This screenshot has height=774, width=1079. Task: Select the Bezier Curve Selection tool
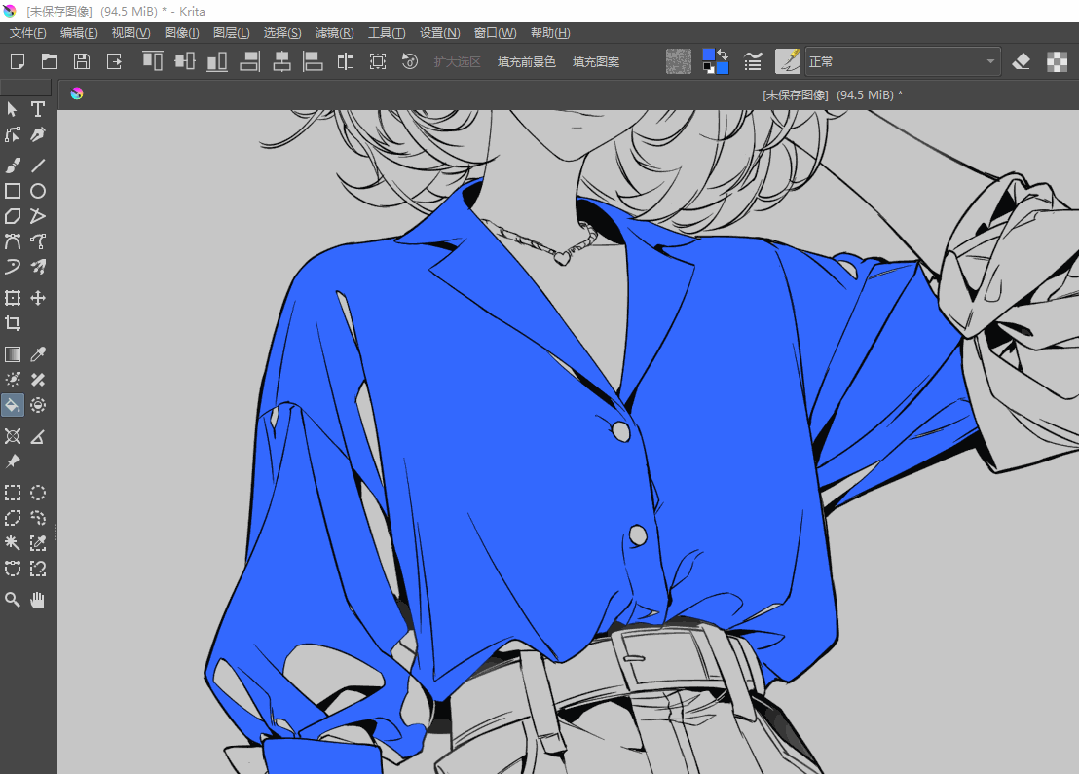tap(12, 568)
